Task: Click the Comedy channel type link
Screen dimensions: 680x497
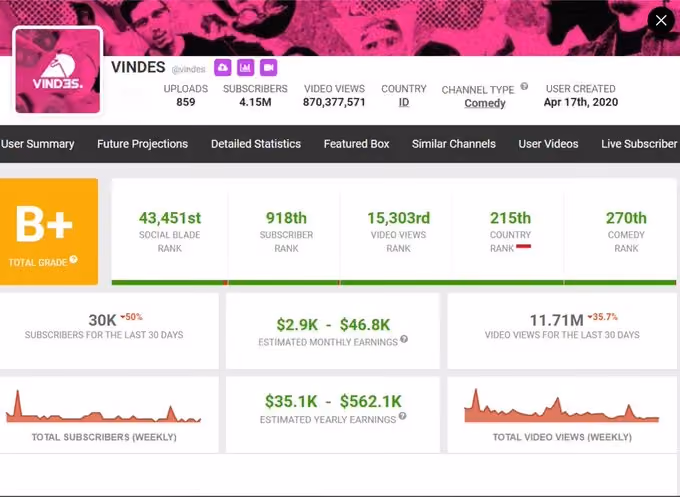Action: point(485,103)
